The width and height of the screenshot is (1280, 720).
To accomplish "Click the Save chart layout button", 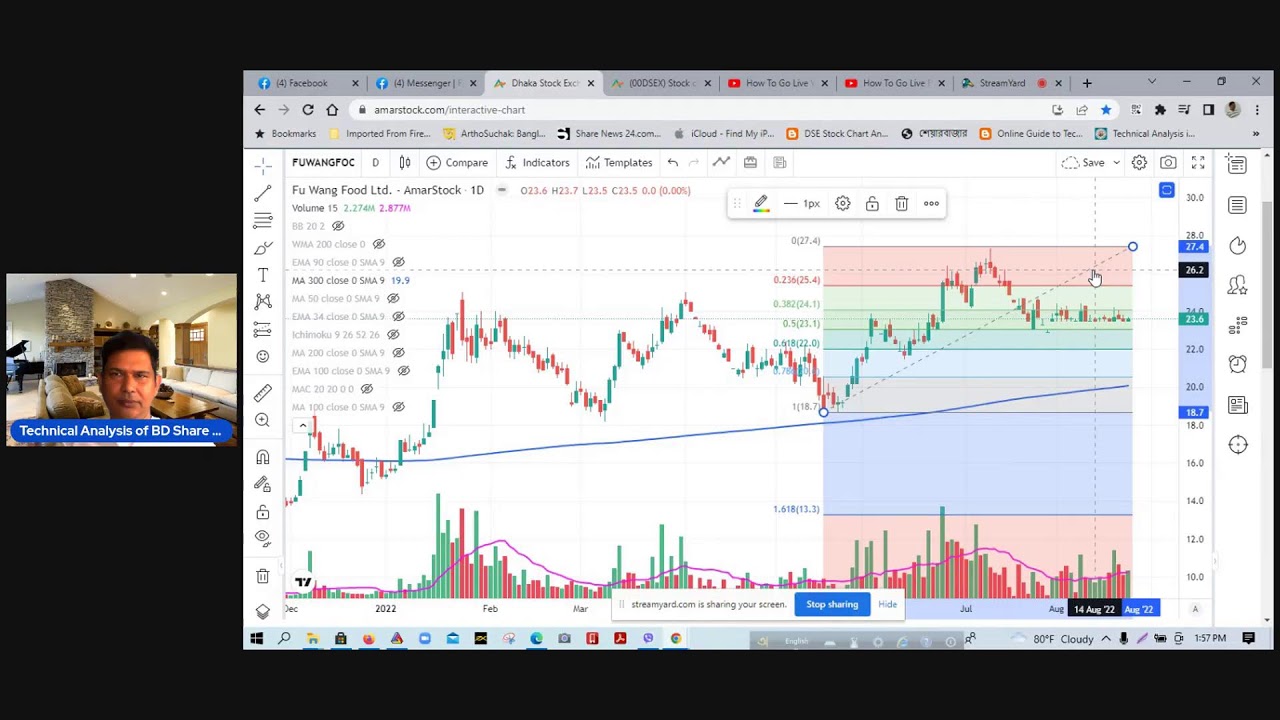I will coord(1086,162).
